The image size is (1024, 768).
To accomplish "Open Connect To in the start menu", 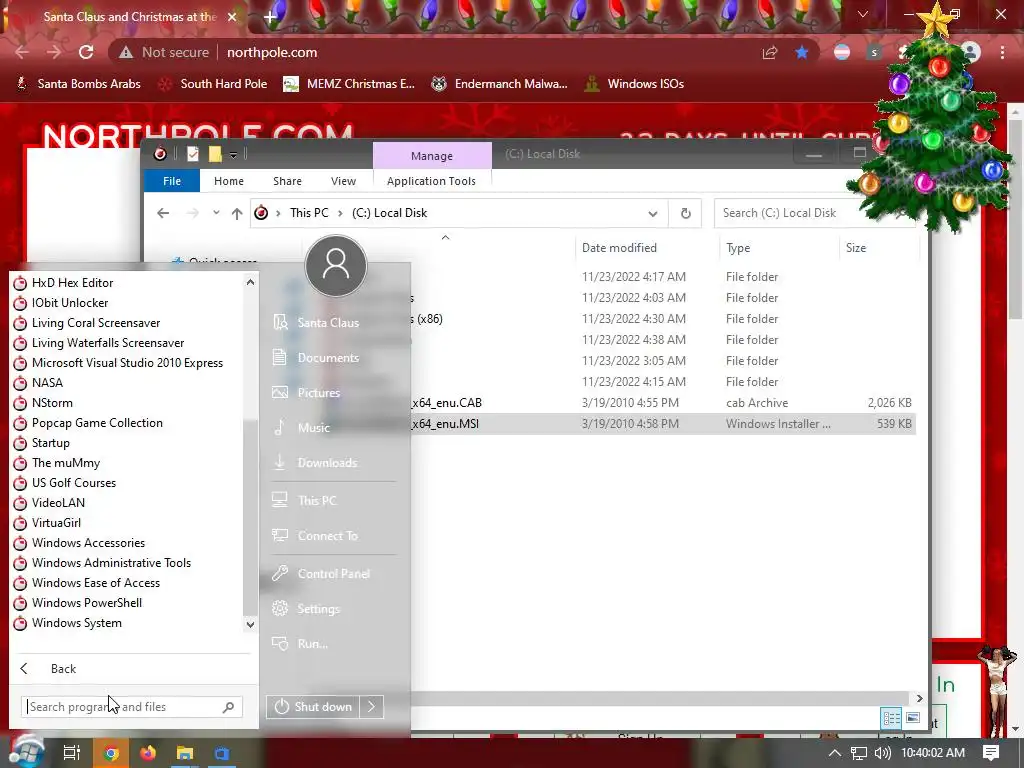I will pyautogui.click(x=327, y=536).
